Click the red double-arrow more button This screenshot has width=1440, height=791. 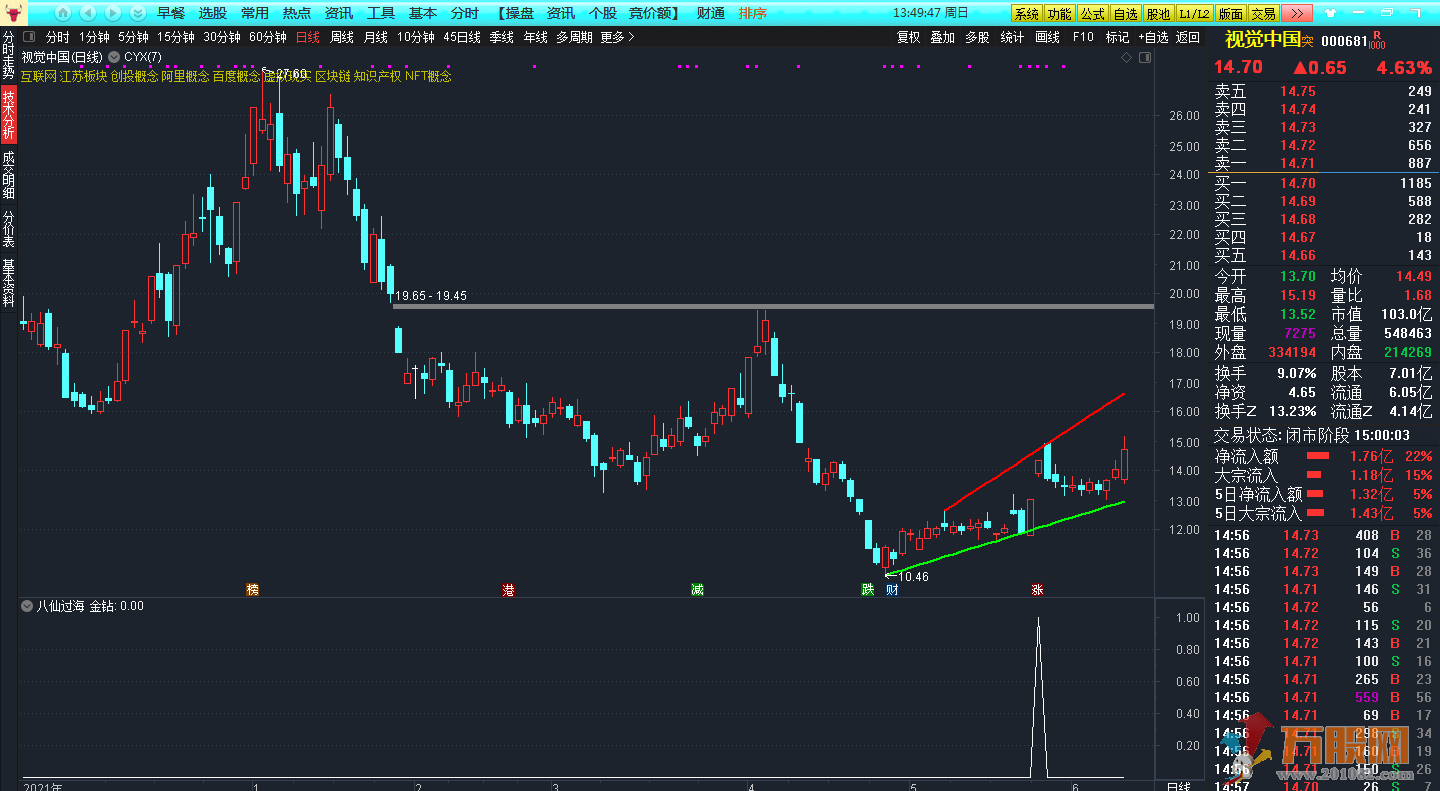[x=1297, y=13]
